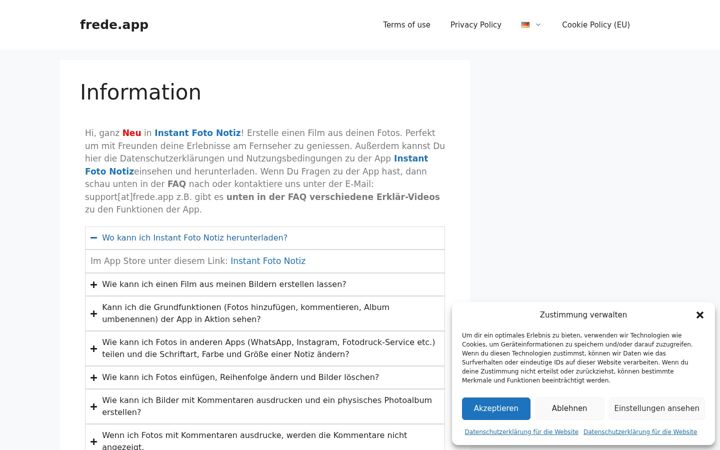Image resolution: width=720 pixels, height=450 pixels.
Task: Click 'unten in der FAQ verschiedene Erklär-Videos' text
Action: click(333, 197)
